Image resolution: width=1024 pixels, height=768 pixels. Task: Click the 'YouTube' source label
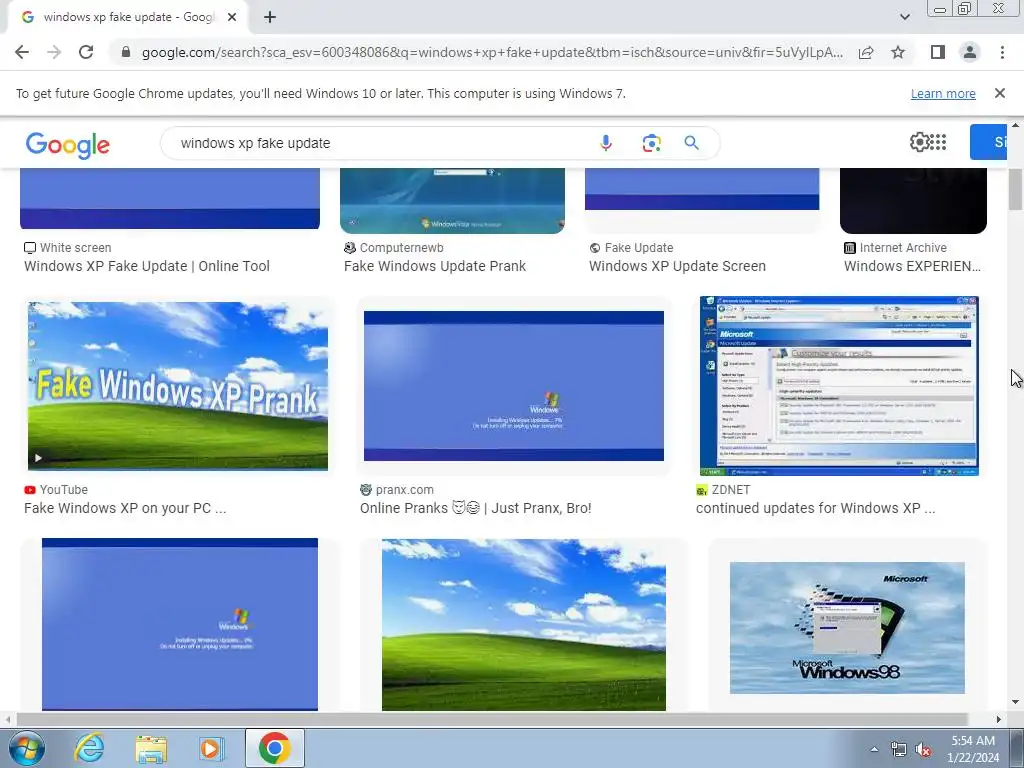[63, 489]
